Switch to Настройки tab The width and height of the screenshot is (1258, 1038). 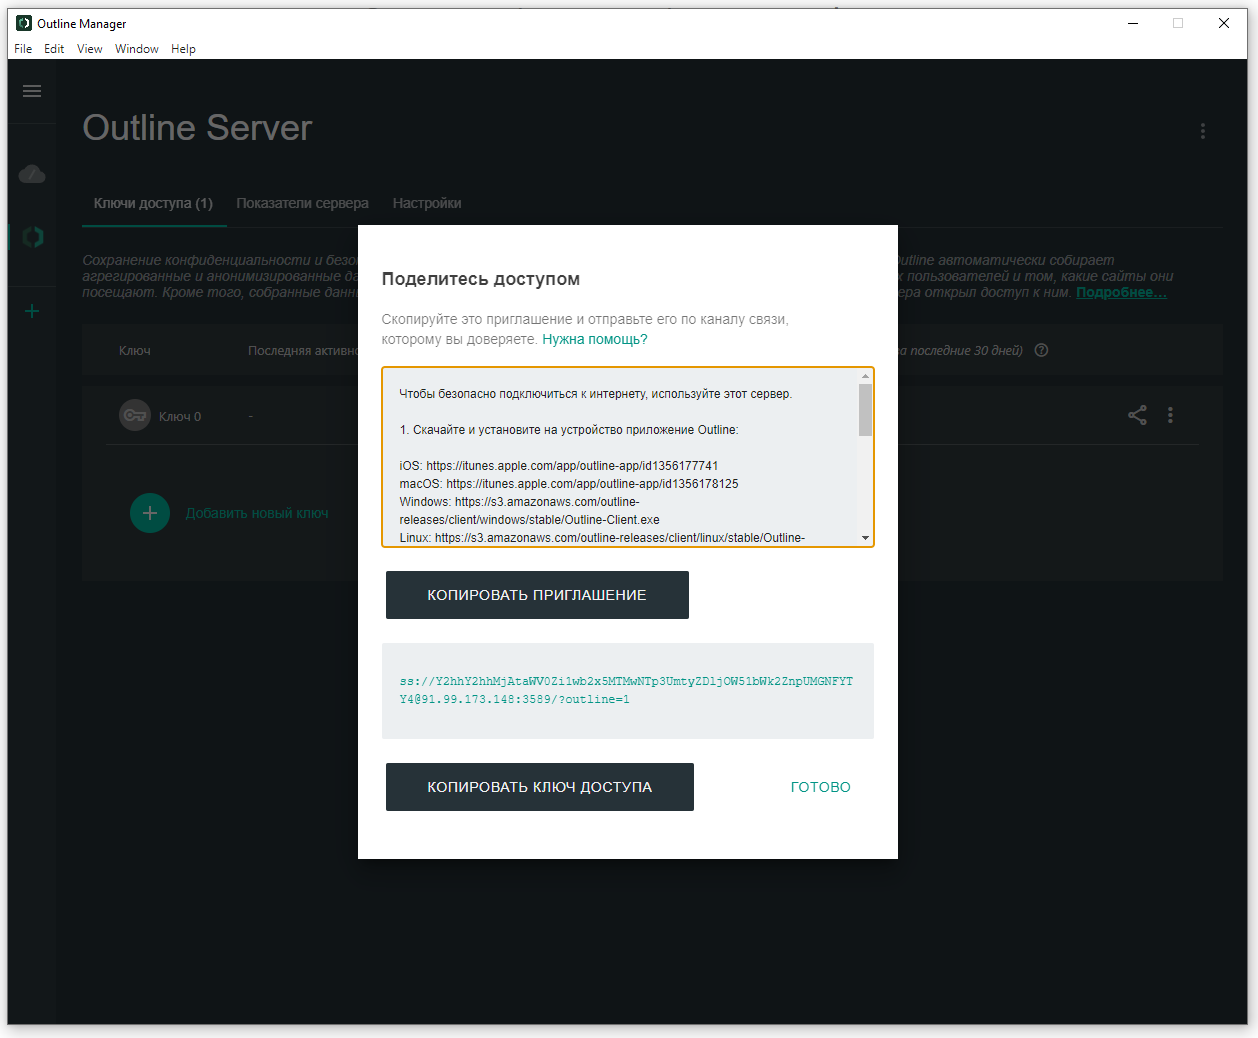427,203
